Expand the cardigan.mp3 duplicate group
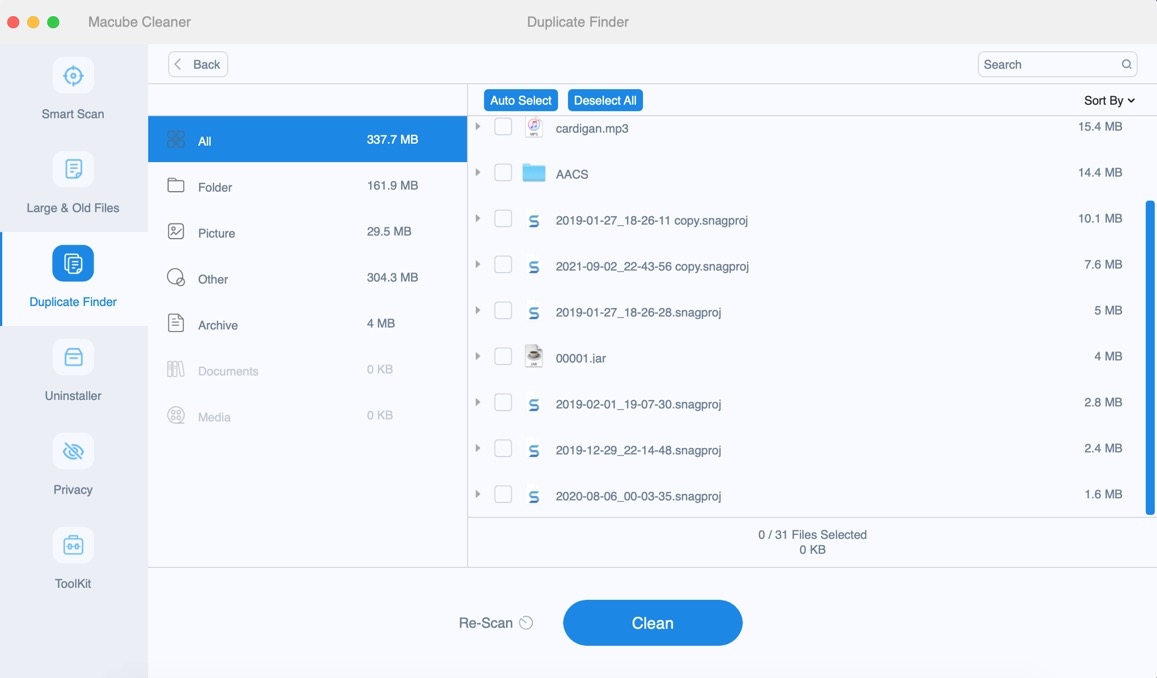 (x=477, y=127)
